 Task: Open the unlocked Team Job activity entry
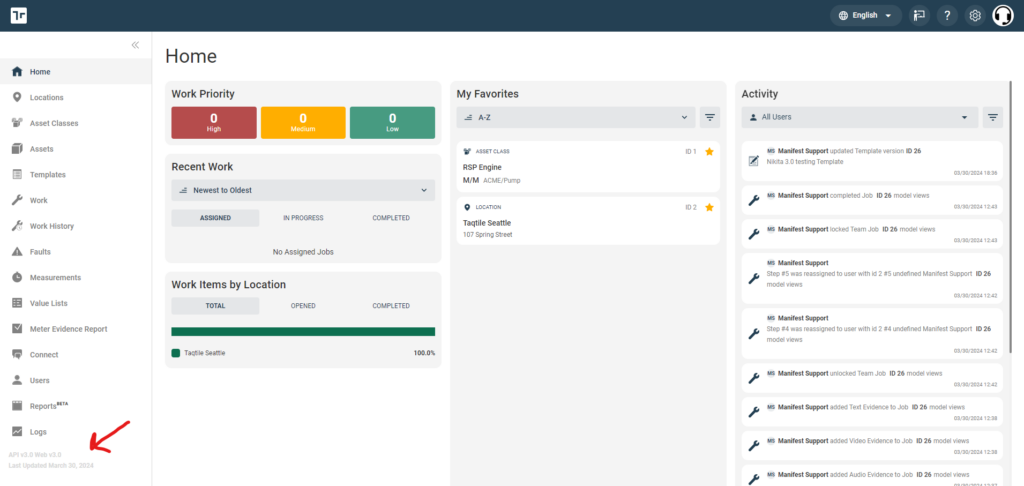(872, 378)
